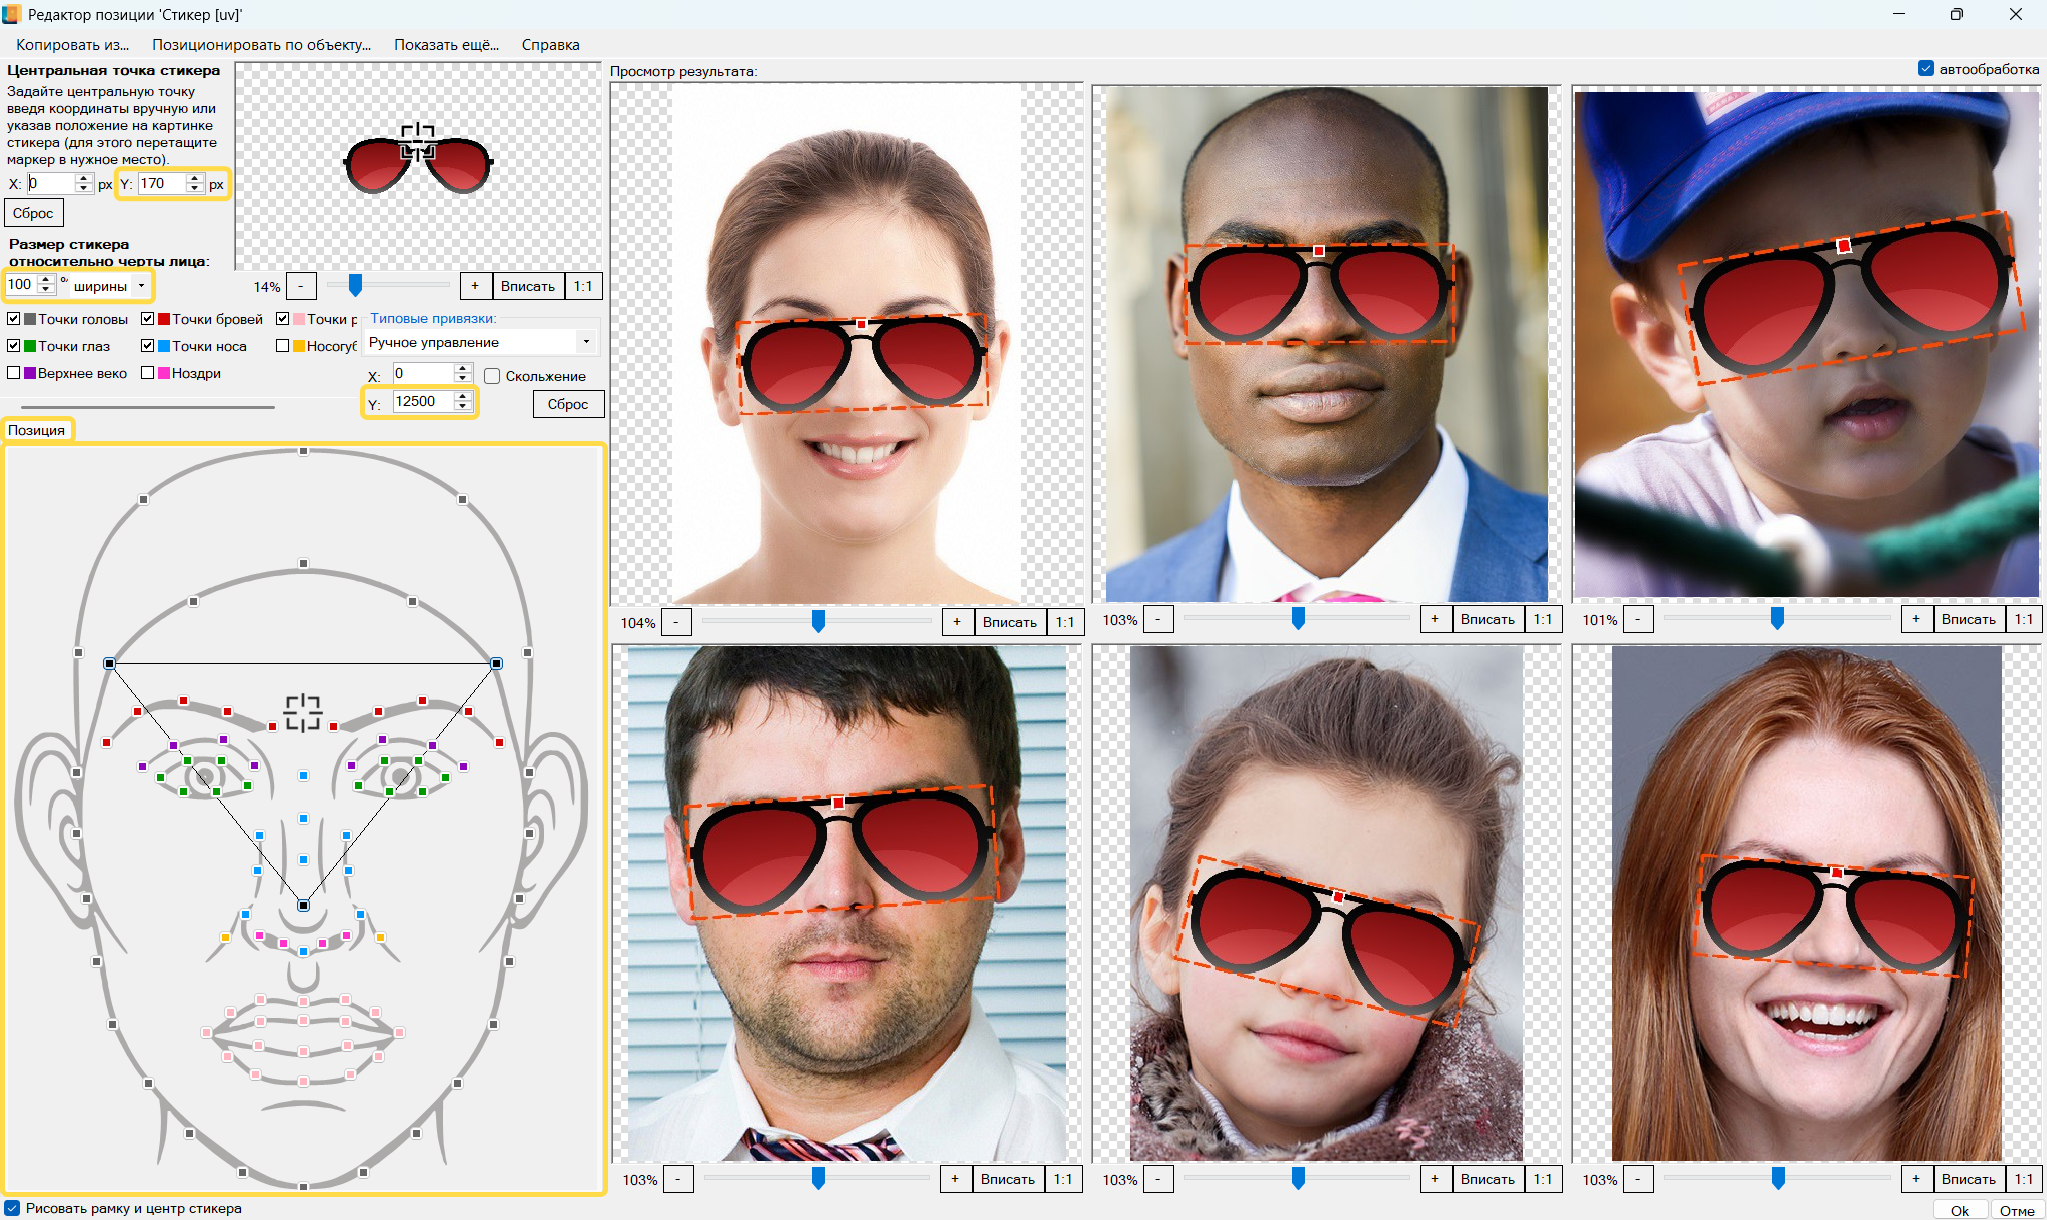Click the red center handle on first preview
Viewport: 2047px width, 1220px height.
(861, 324)
